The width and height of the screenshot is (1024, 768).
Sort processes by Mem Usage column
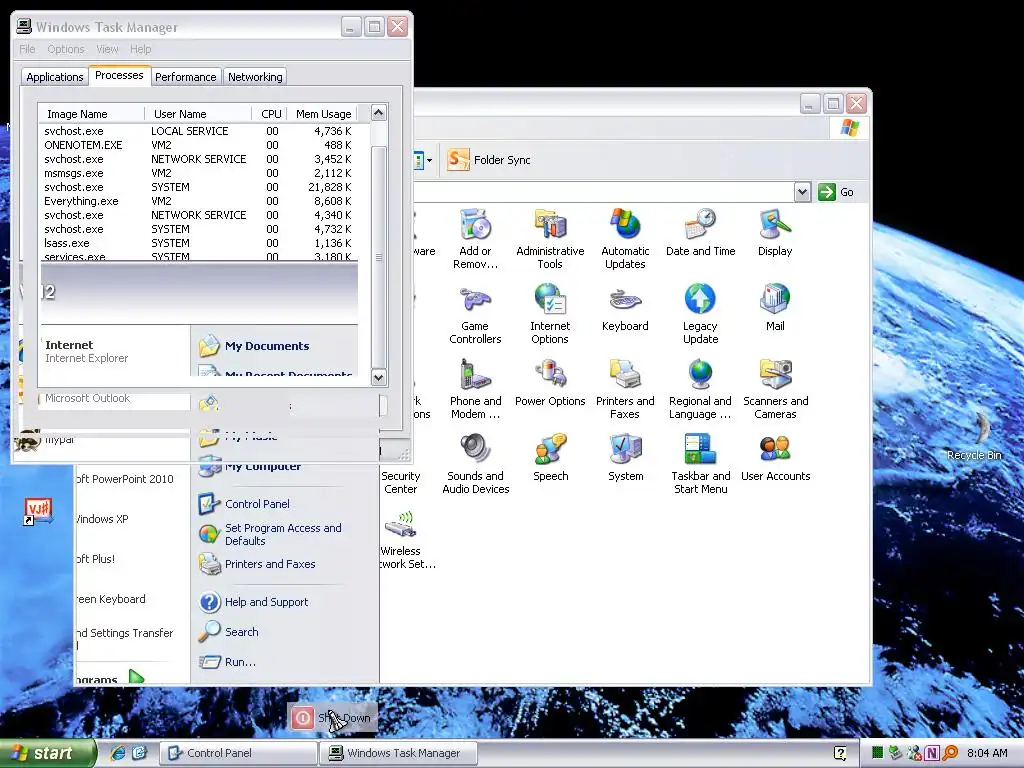pos(323,114)
